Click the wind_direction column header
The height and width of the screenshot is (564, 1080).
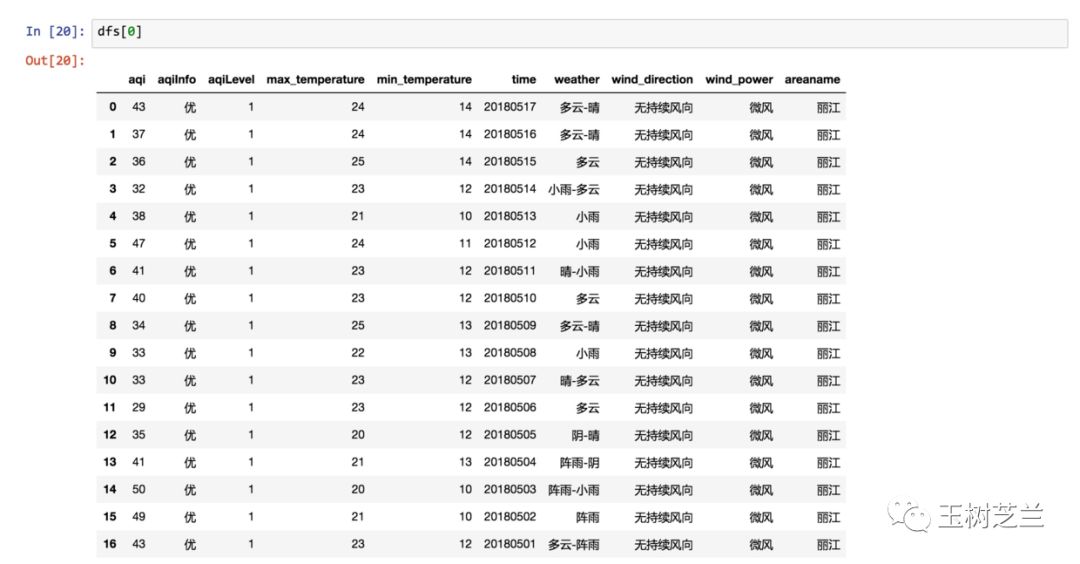652,80
